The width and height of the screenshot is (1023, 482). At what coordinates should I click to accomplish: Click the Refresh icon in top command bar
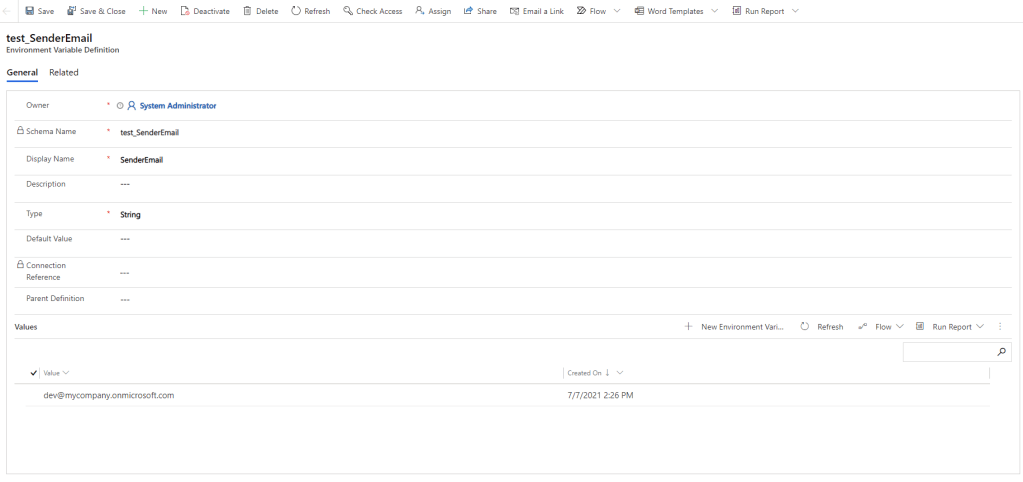click(296, 11)
